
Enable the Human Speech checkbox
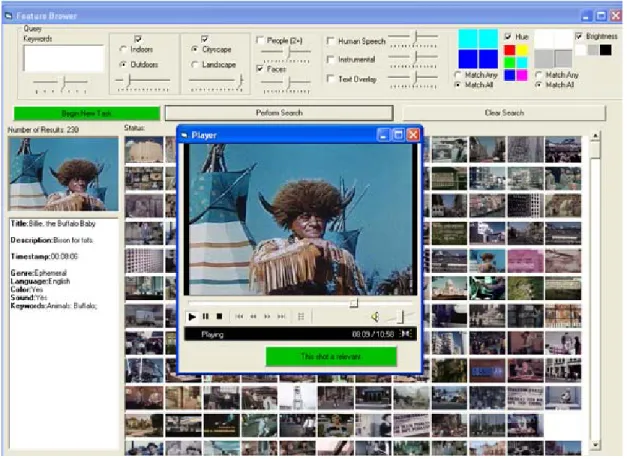coord(331,41)
